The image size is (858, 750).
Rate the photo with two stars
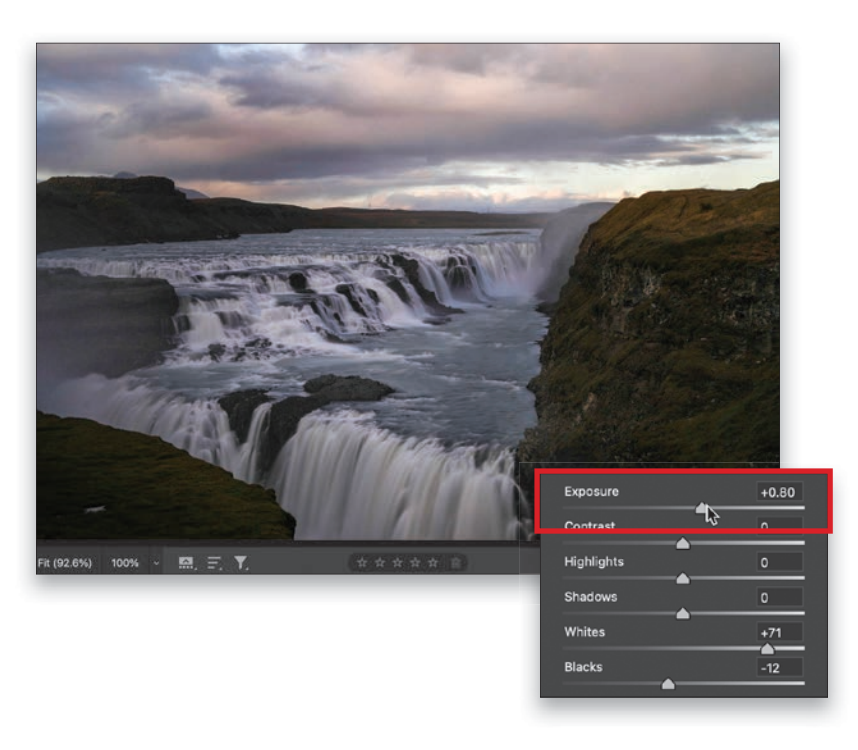(379, 563)
